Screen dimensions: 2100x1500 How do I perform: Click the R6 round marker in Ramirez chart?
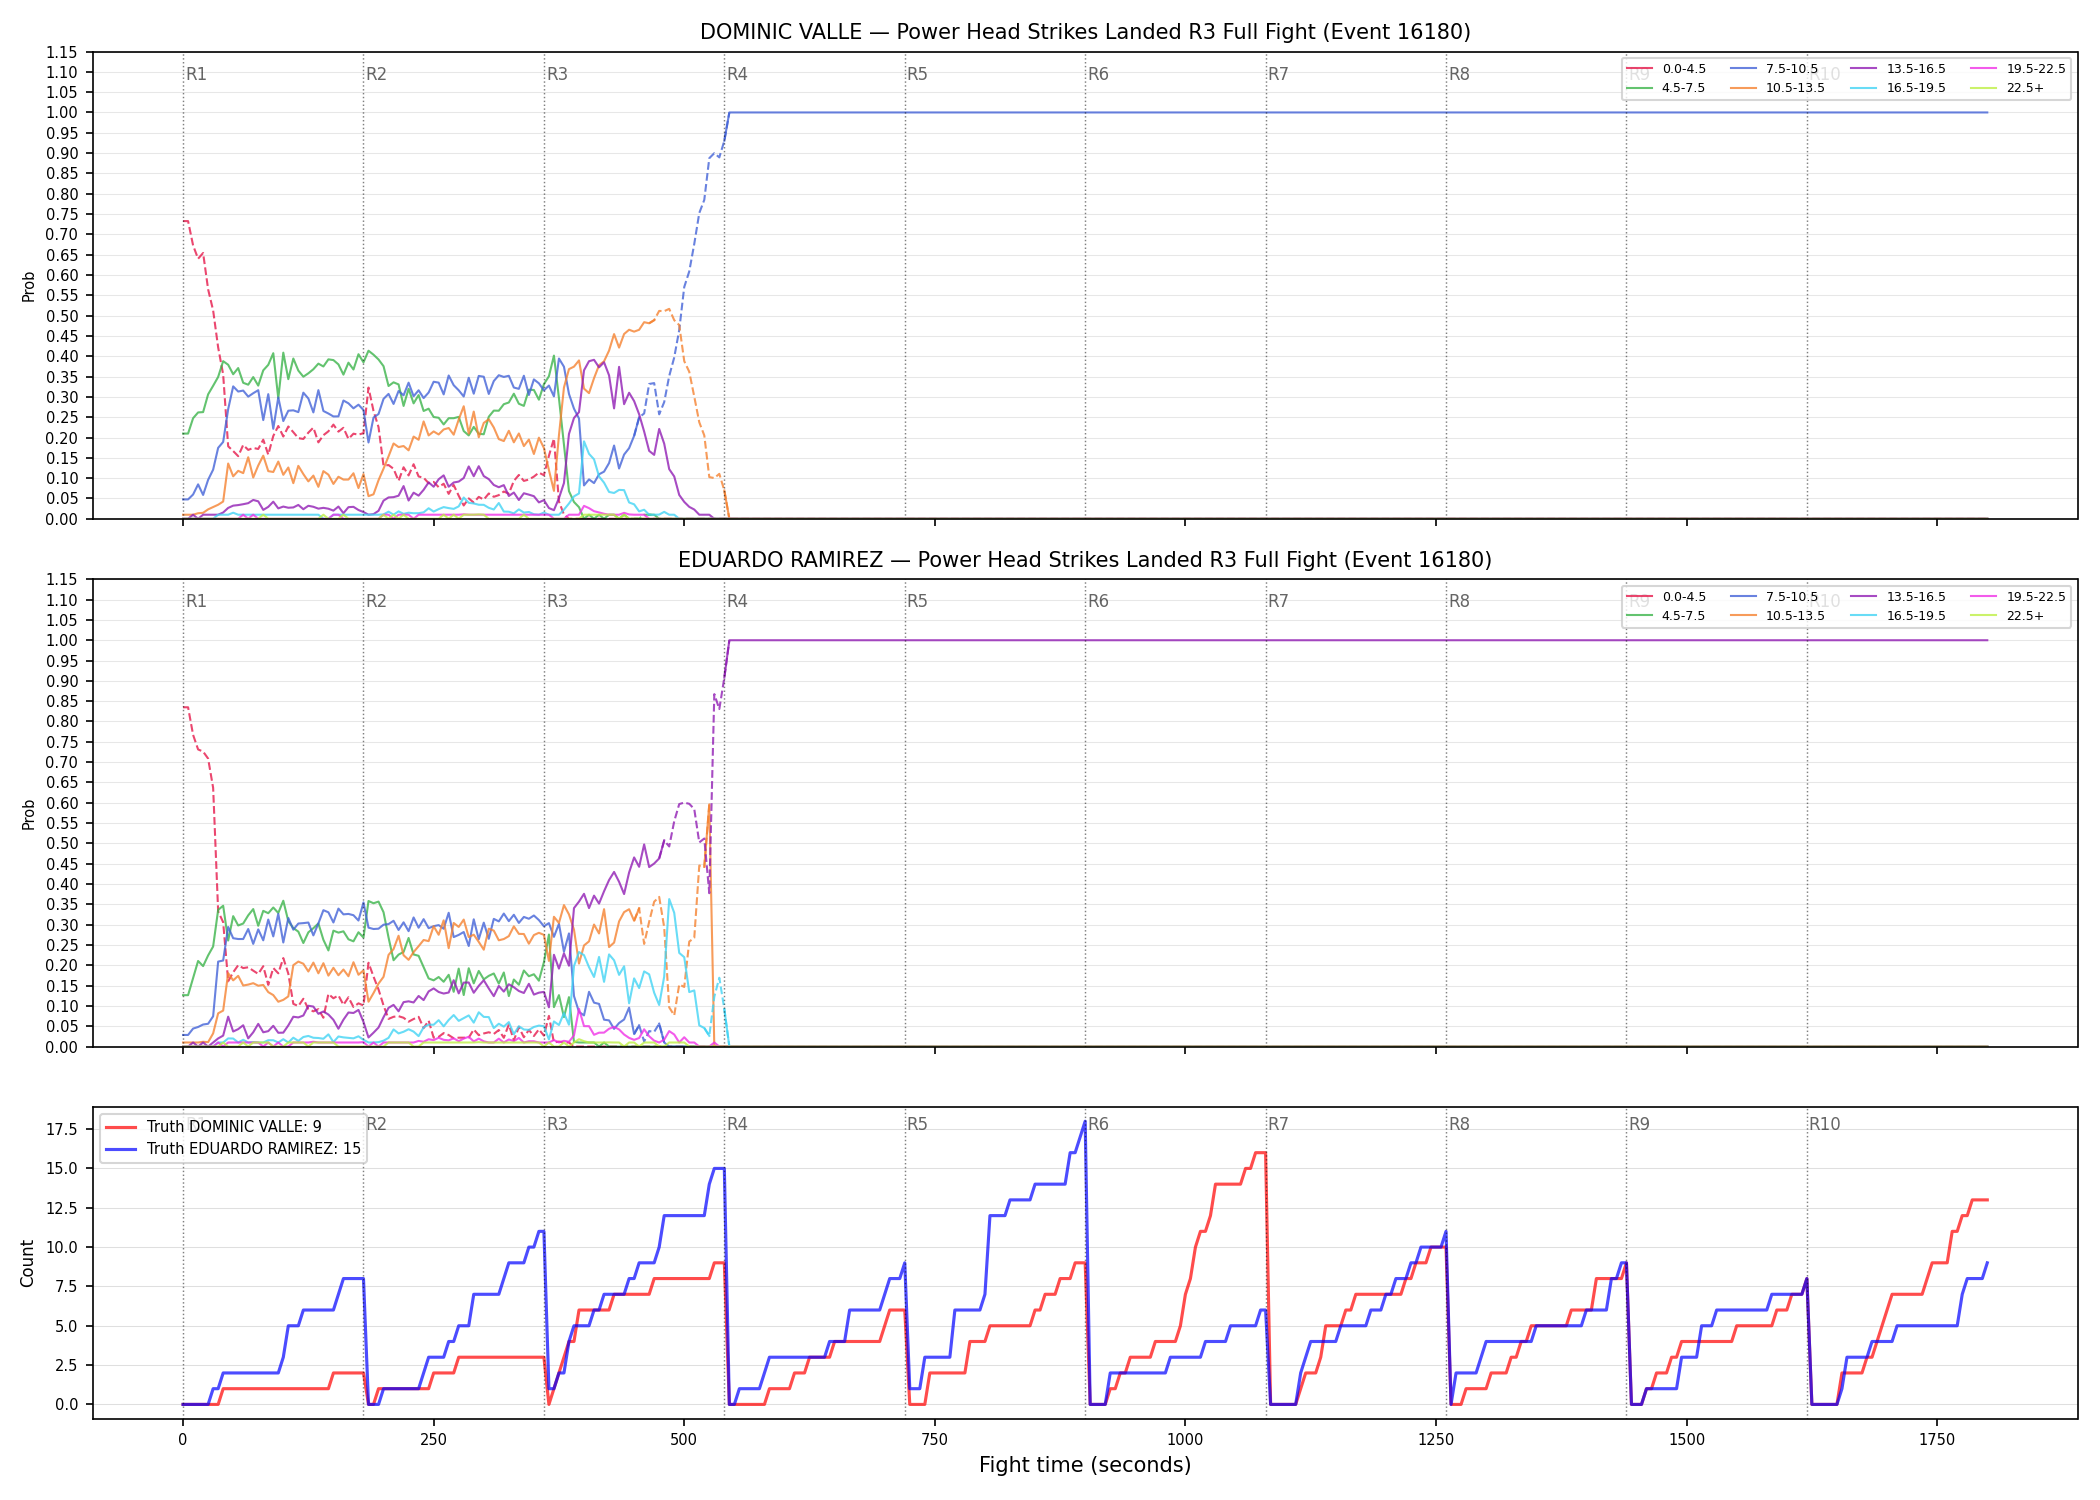(1098, 601)
